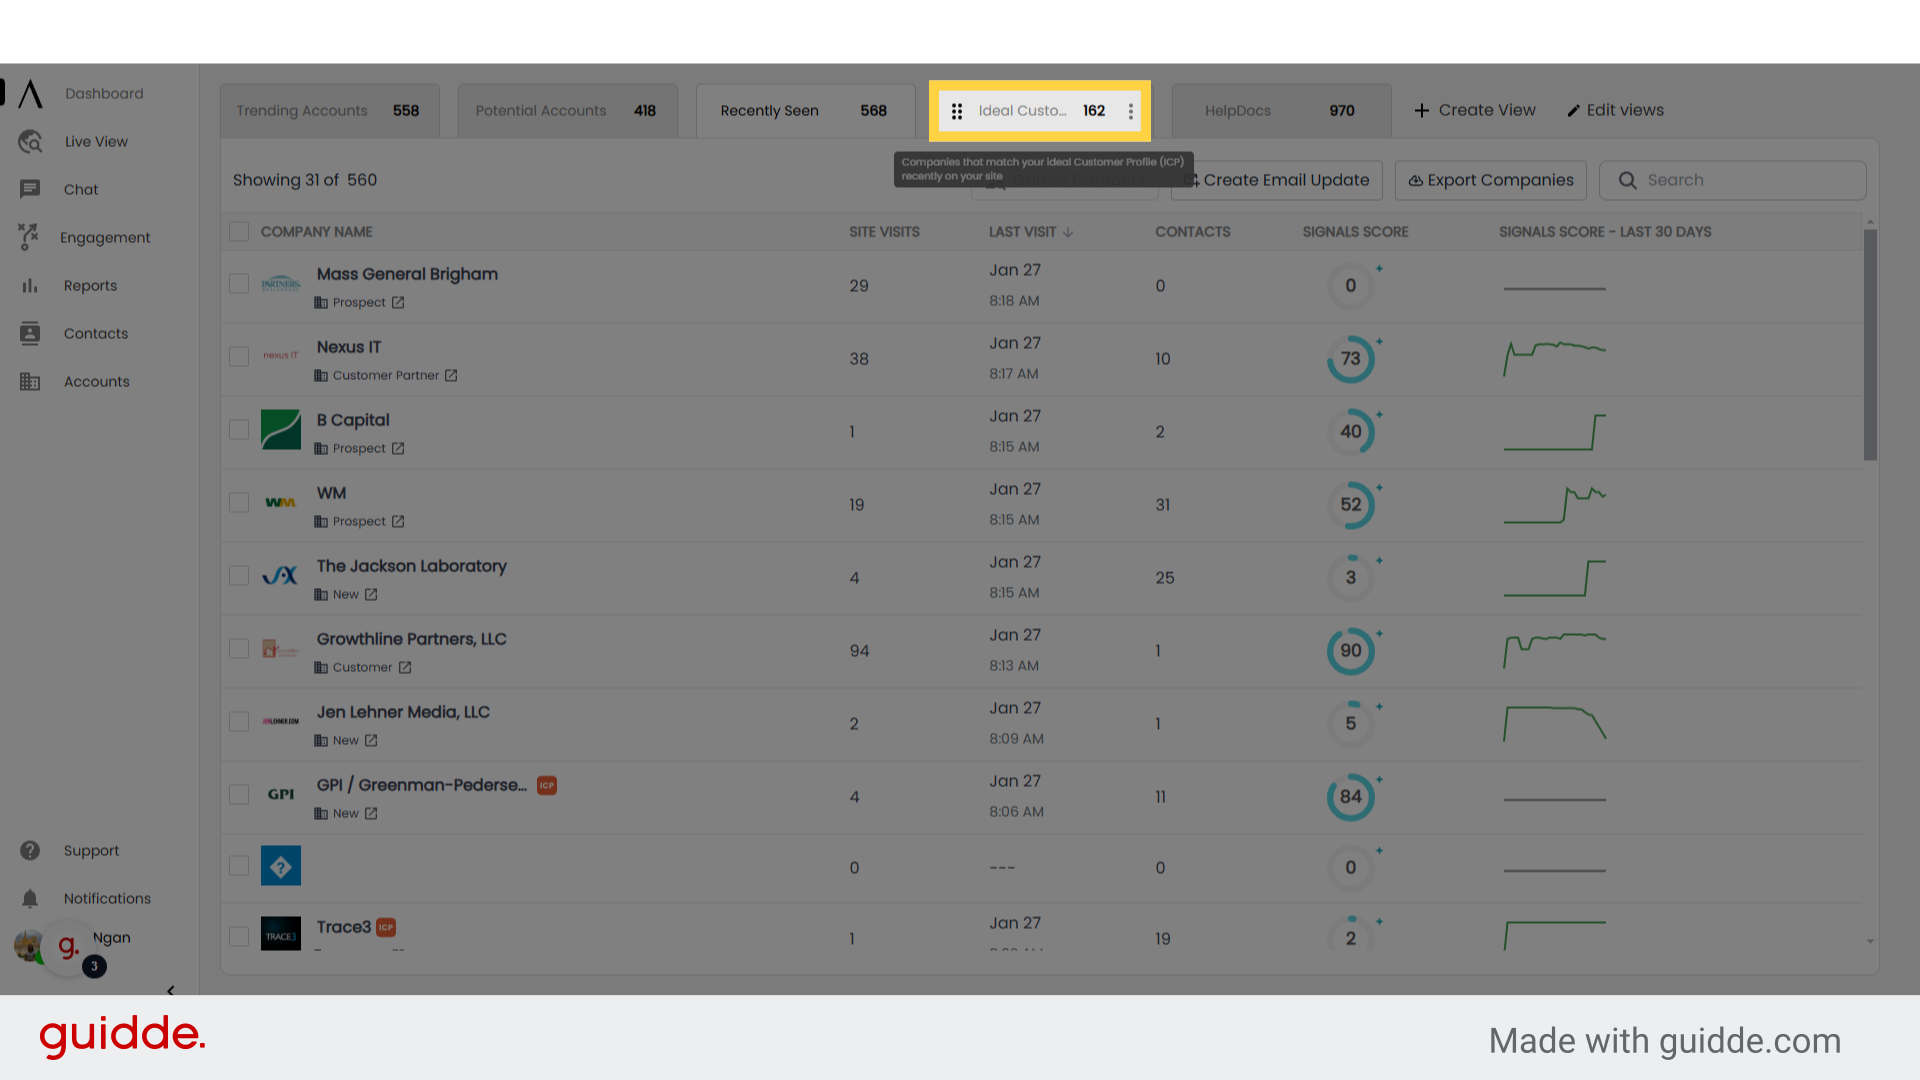Check the WM row checkbox
This screenshot has width=1920, height=1080.
pyautogui.click(x=239, y=503)
